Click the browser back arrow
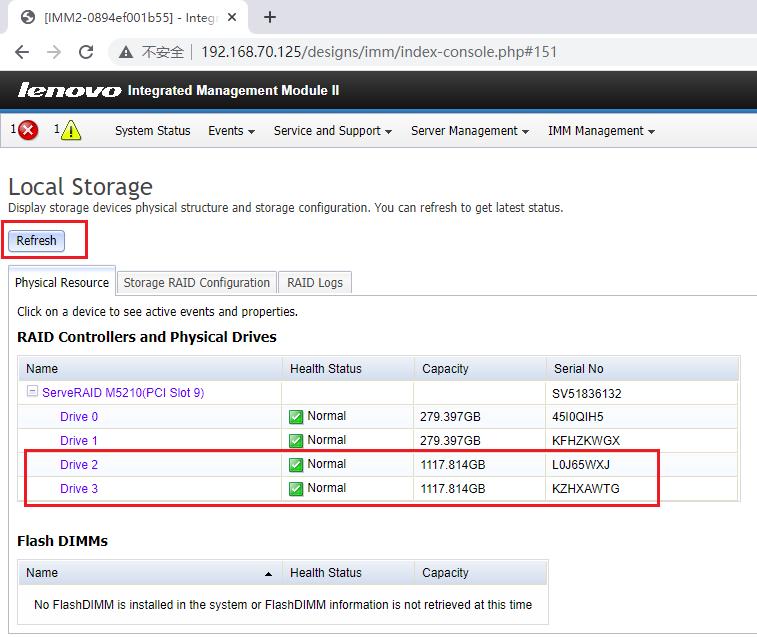The height and width of the screenshot is (637, 757). 22,52
